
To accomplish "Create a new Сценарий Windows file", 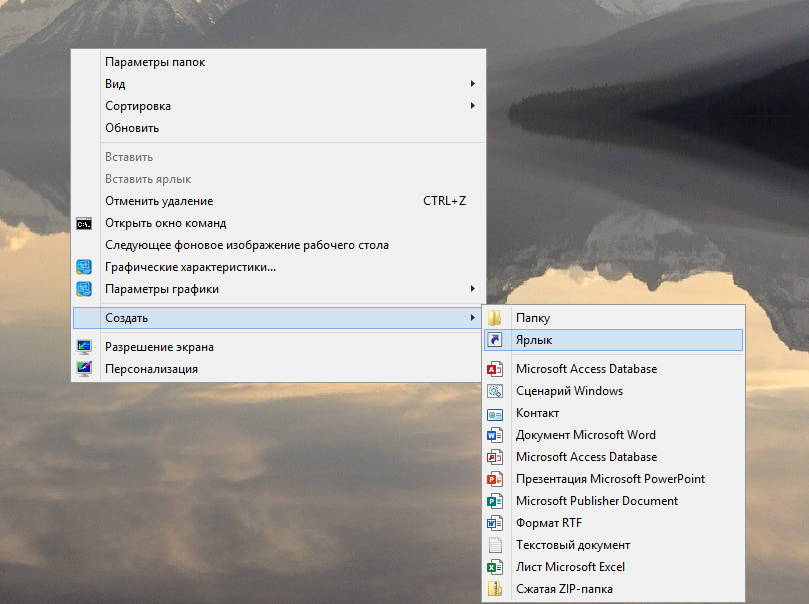I will pos(613,391).
